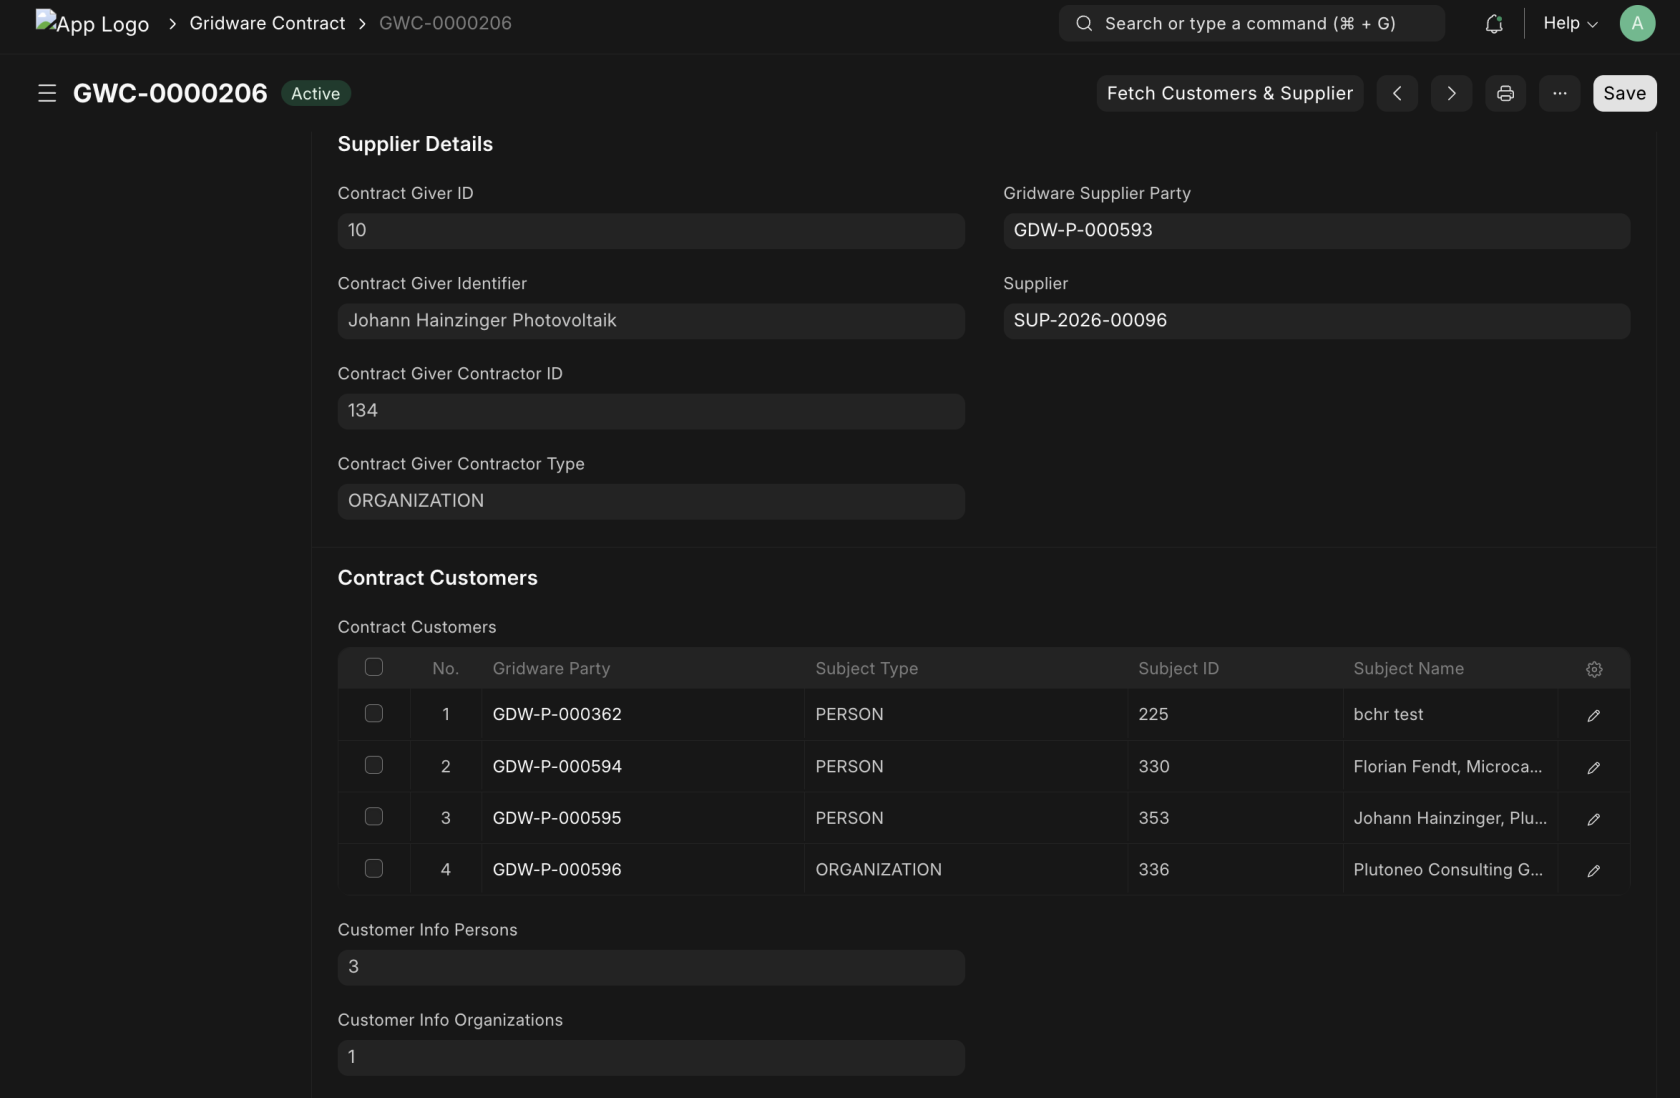
Task: Toggle the sidebar hamburger menu icon
Action: click(47, 93)
